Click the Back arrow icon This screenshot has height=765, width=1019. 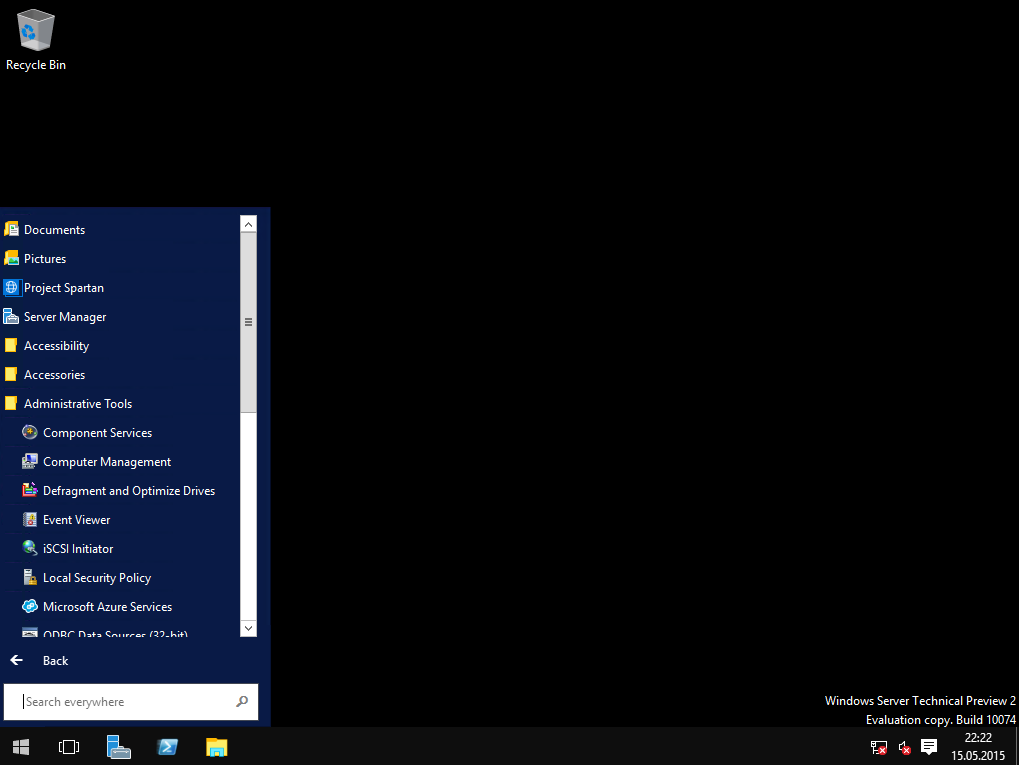click(17, 660)
